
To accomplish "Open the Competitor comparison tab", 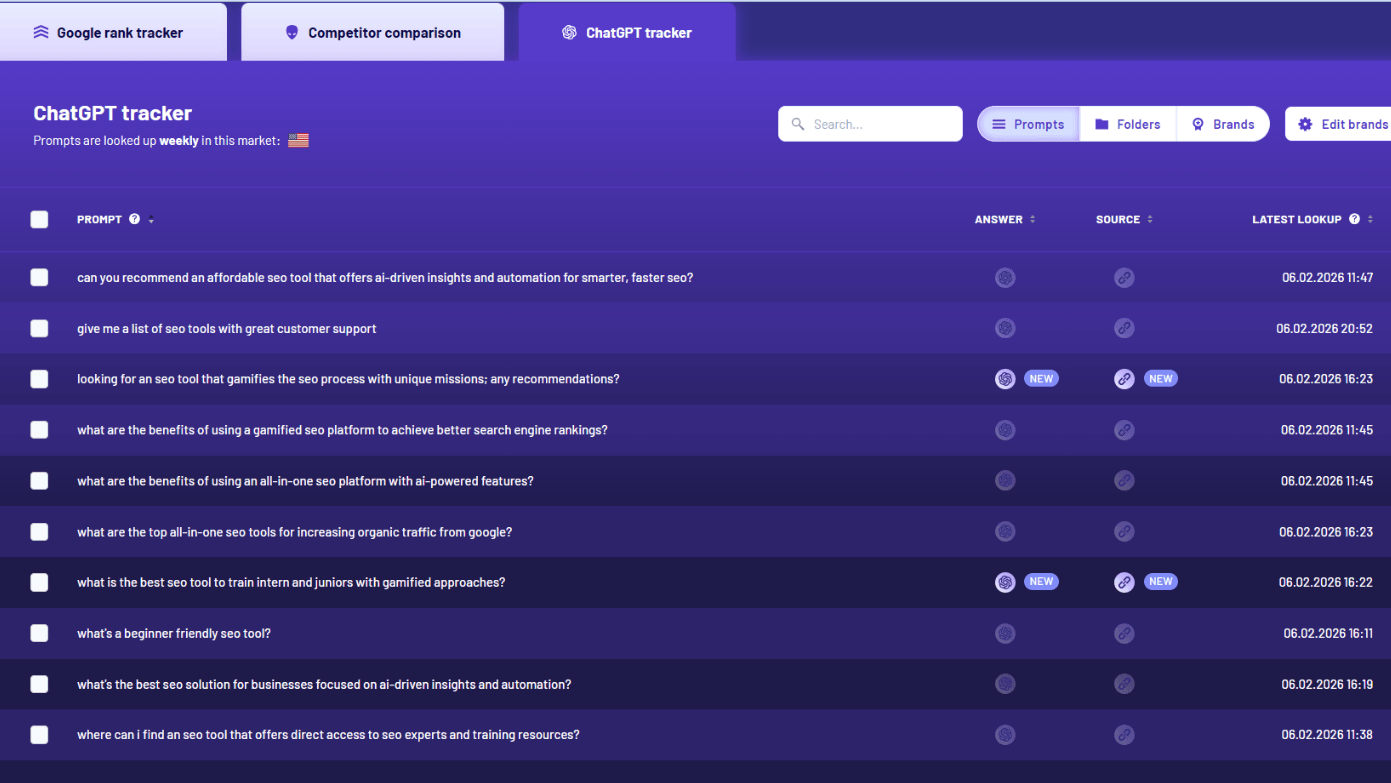I will coord(372,31).
